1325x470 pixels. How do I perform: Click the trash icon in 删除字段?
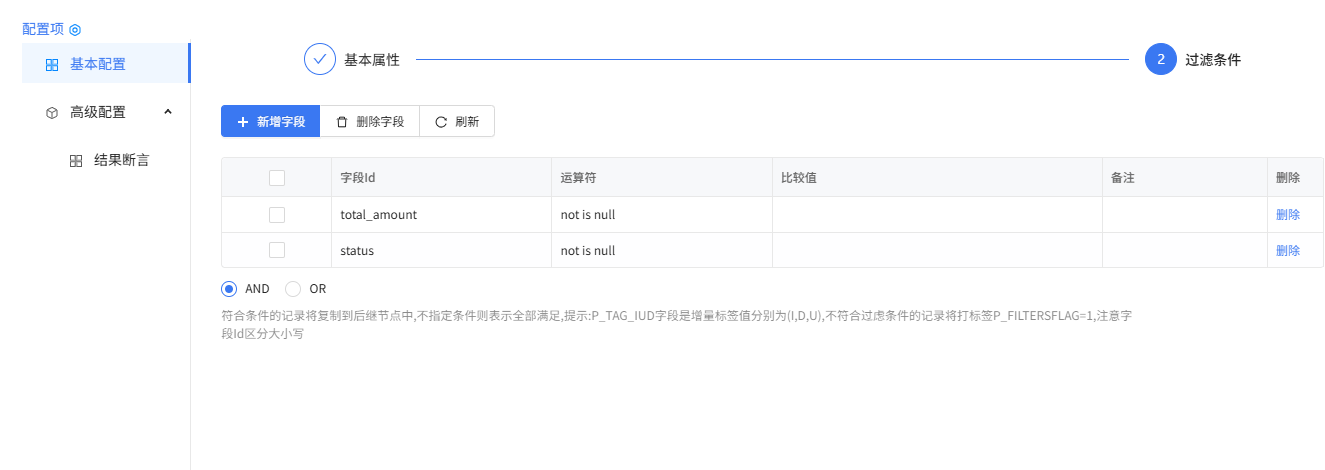tap(342, 122)
